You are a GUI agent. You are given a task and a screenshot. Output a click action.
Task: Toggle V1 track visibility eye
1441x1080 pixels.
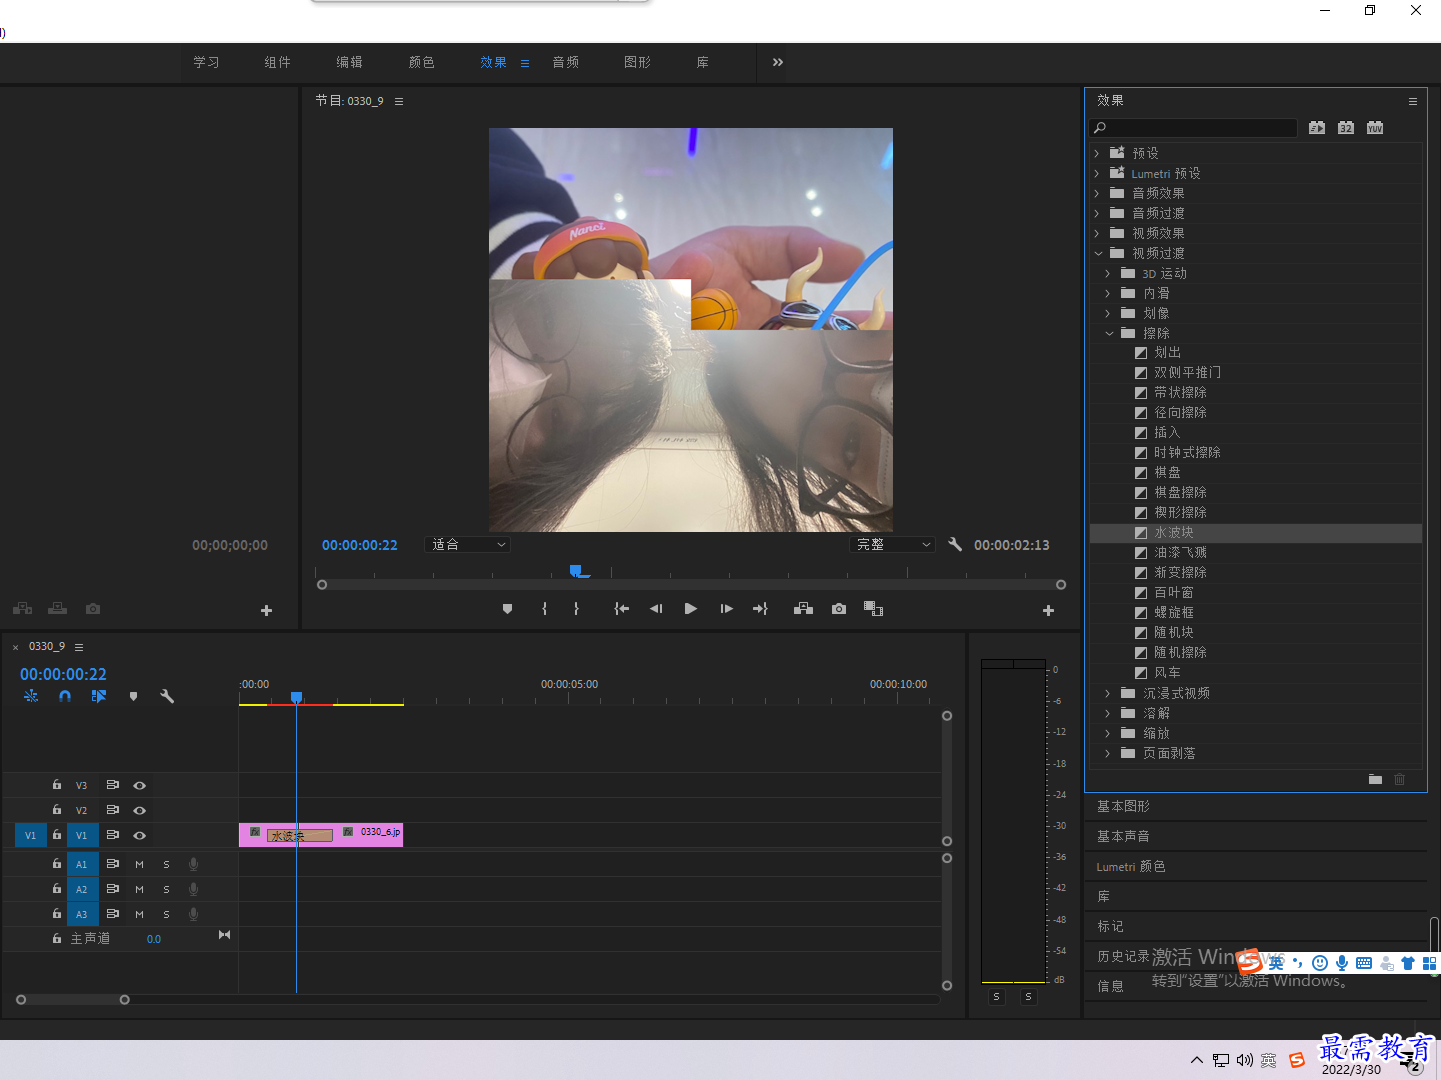[140, 835]
